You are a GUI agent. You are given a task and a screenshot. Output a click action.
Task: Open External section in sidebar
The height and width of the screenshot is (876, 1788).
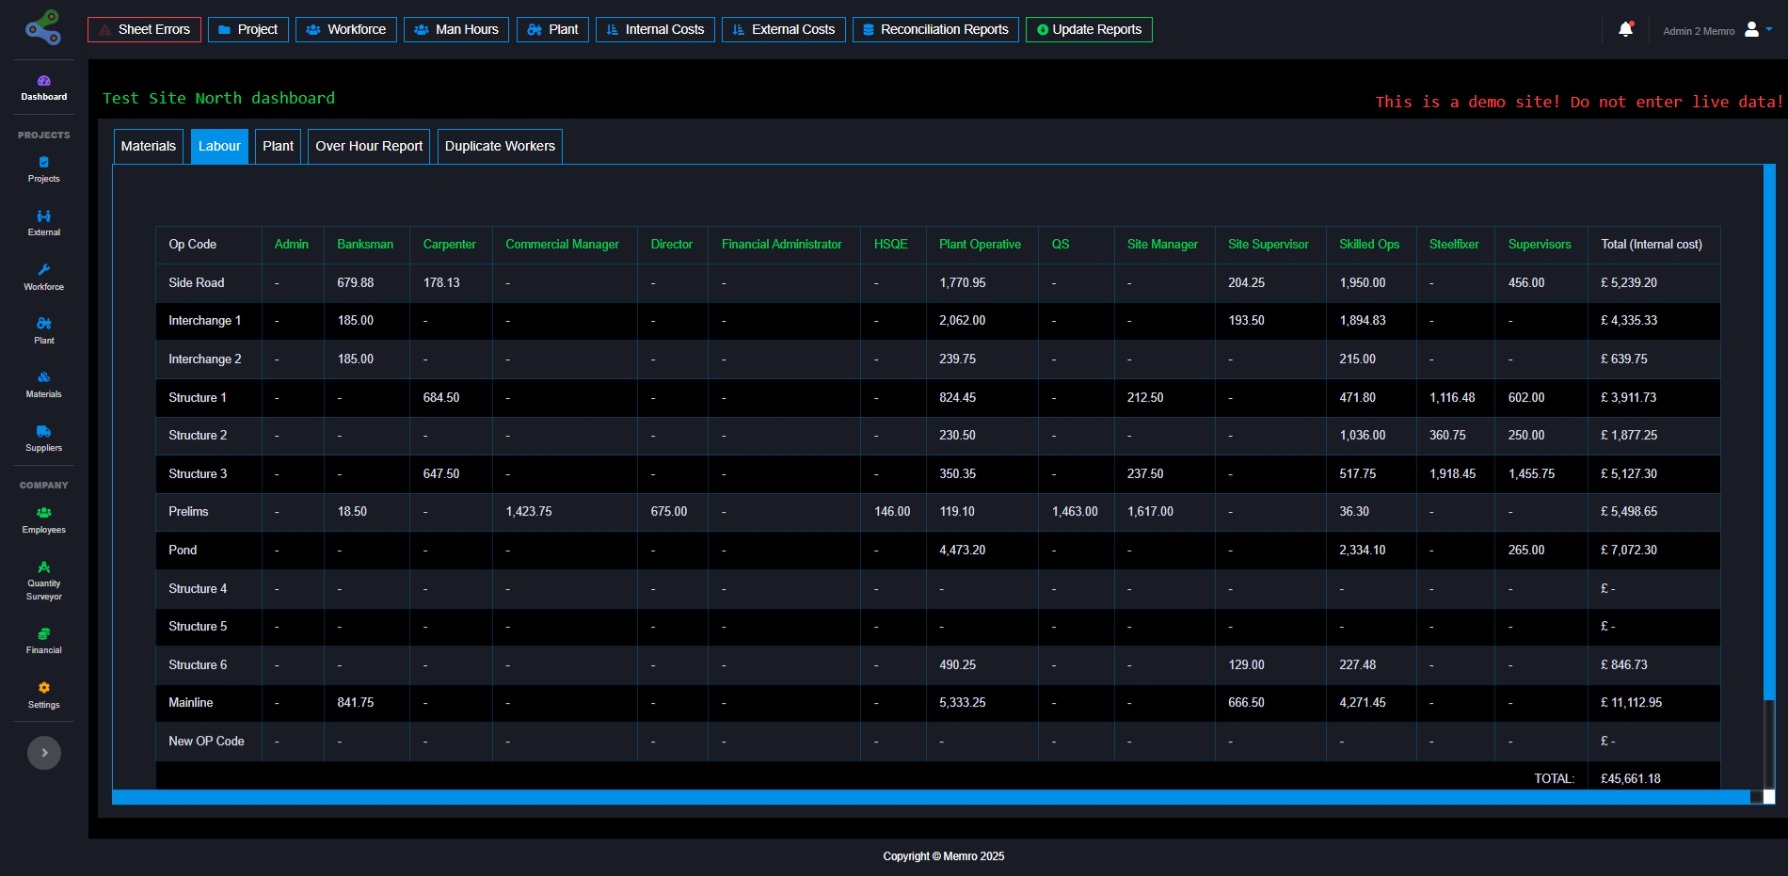point(44,223)
